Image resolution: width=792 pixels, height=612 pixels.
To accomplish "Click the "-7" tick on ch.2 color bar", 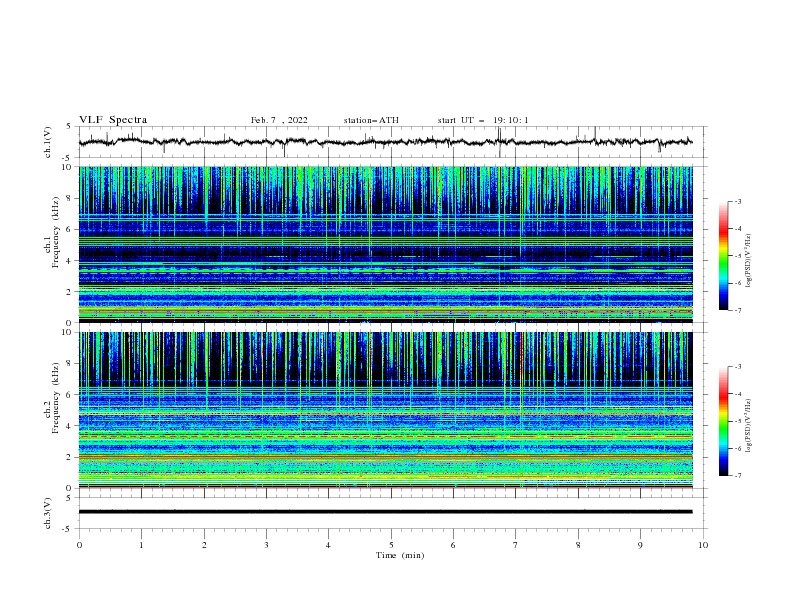I will (x=738, y=475).
